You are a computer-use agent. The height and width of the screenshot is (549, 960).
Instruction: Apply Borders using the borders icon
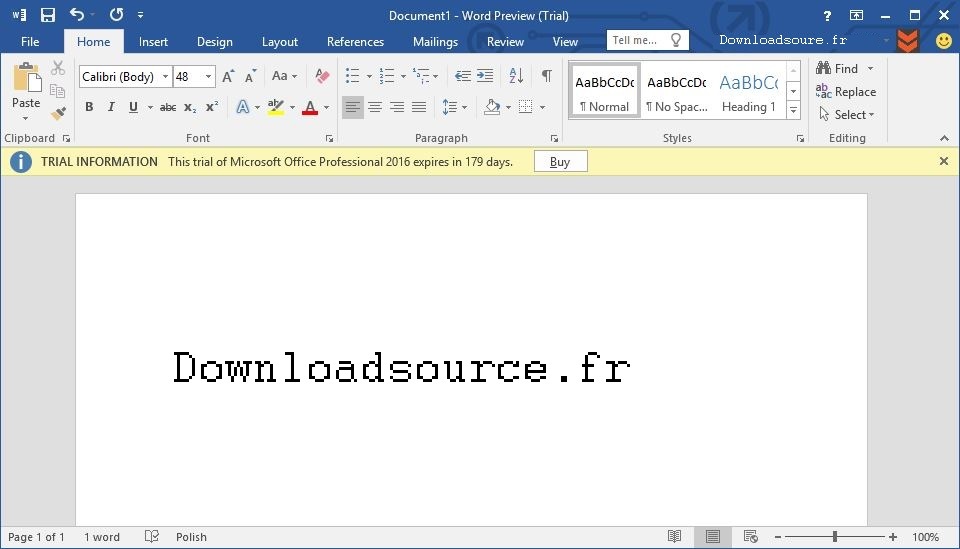[x=525, y=107]
